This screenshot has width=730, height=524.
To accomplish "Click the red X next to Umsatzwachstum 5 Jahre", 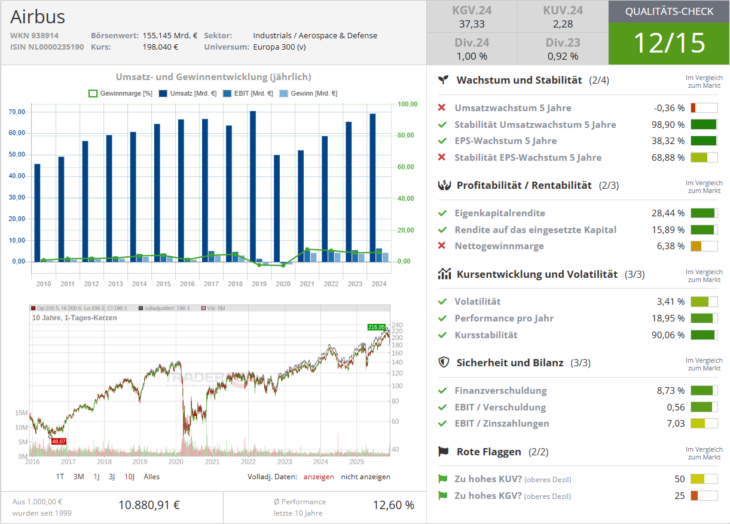I will (442, 108).
